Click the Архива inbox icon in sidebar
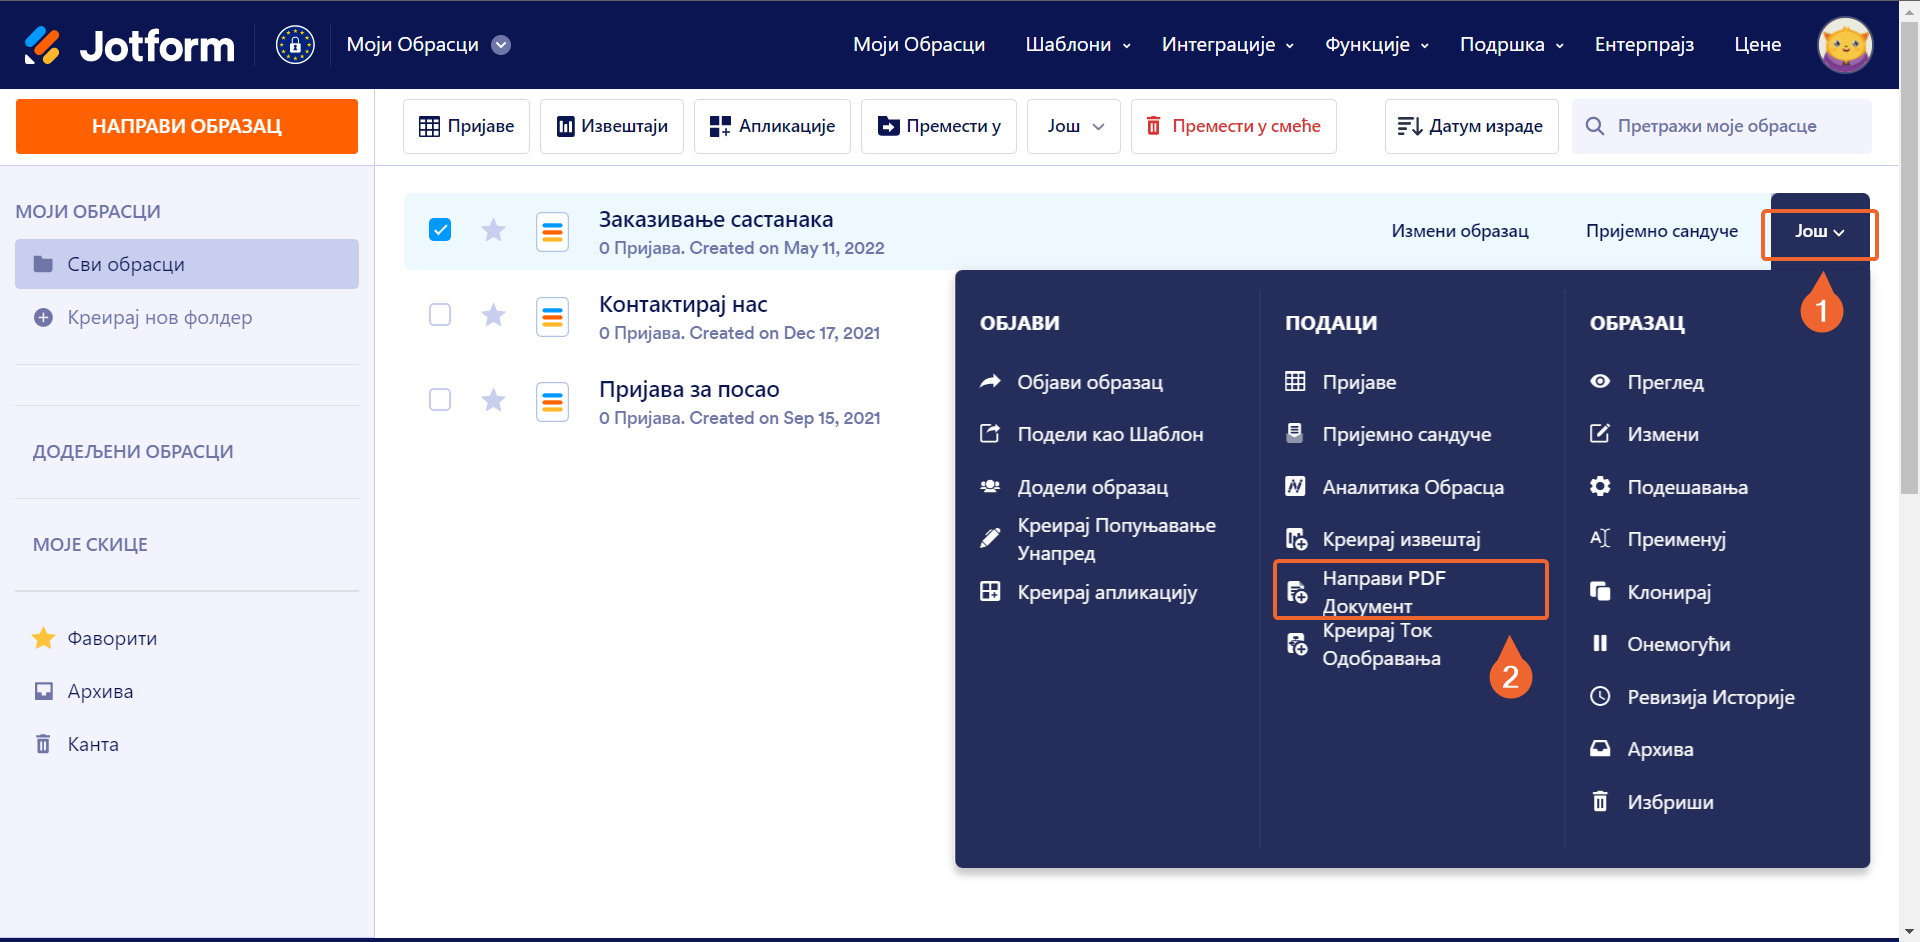This screenshot has height=942, width=1920. (43, 691)
